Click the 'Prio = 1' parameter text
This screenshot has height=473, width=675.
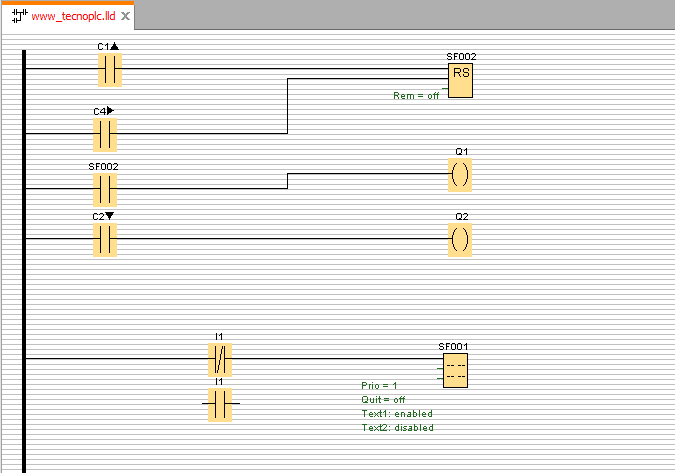(x=379, y=385)
